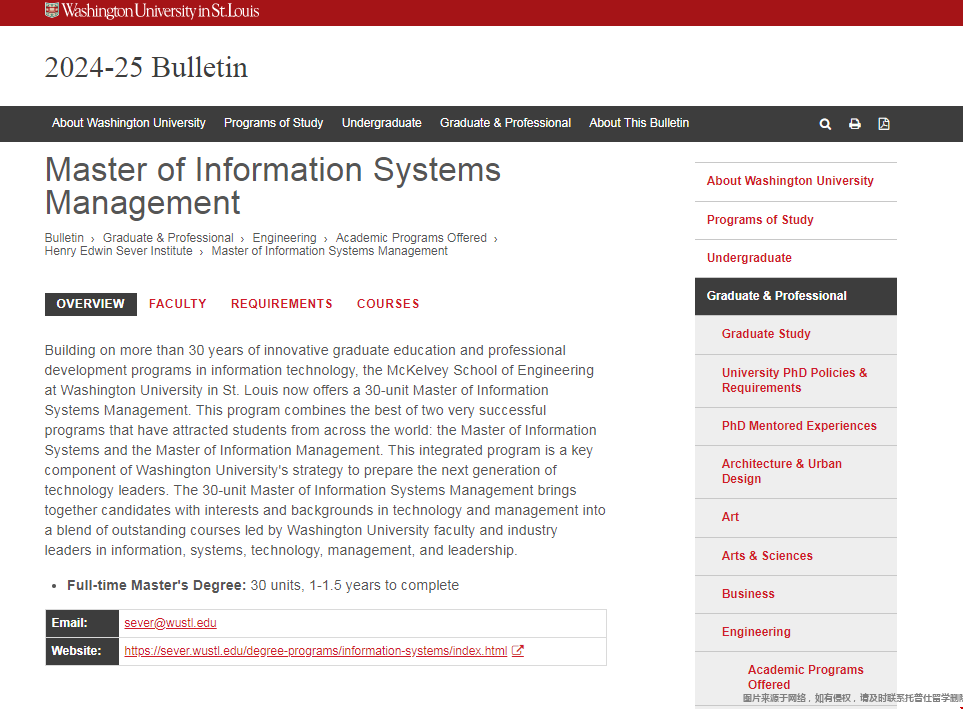The height and width of the screenshot is (709, 963).
Task: Open the sever.wustl.edu information-systems website link
Action: tap(316, 651)
